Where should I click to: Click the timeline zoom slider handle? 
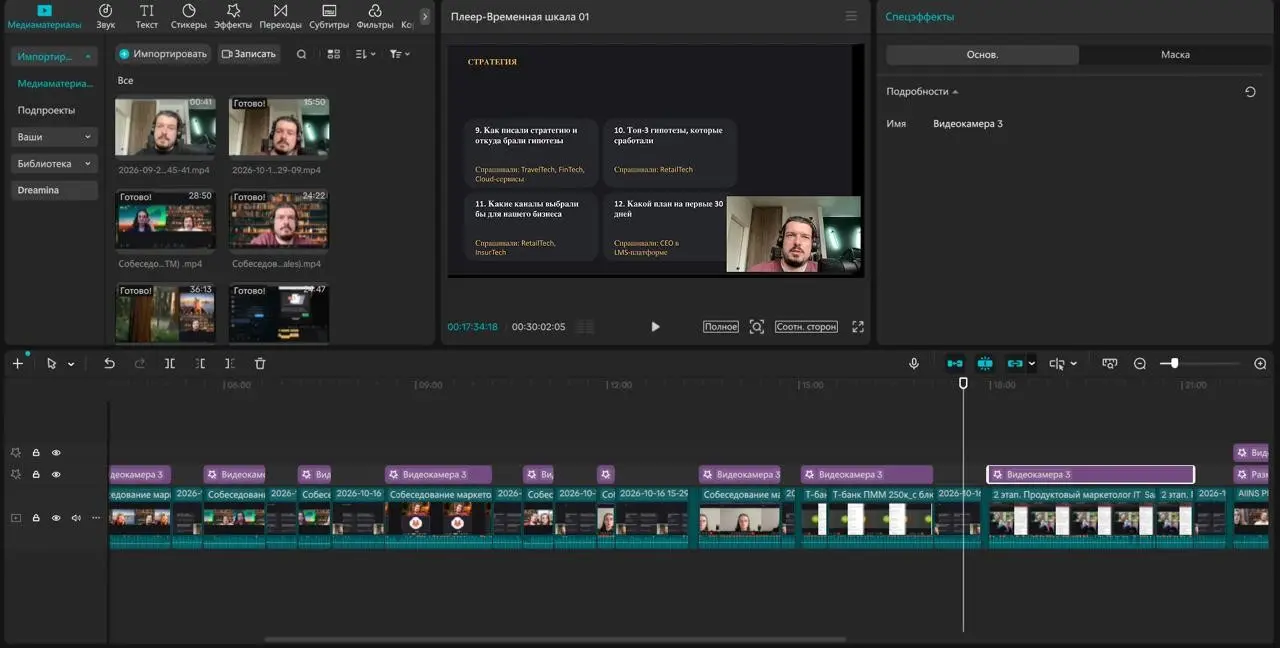(1174, 364)
